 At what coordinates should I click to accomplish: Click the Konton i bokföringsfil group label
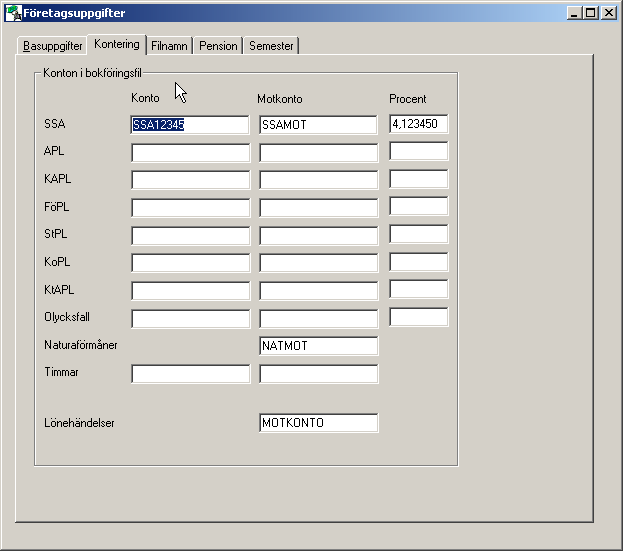[92, 73]
